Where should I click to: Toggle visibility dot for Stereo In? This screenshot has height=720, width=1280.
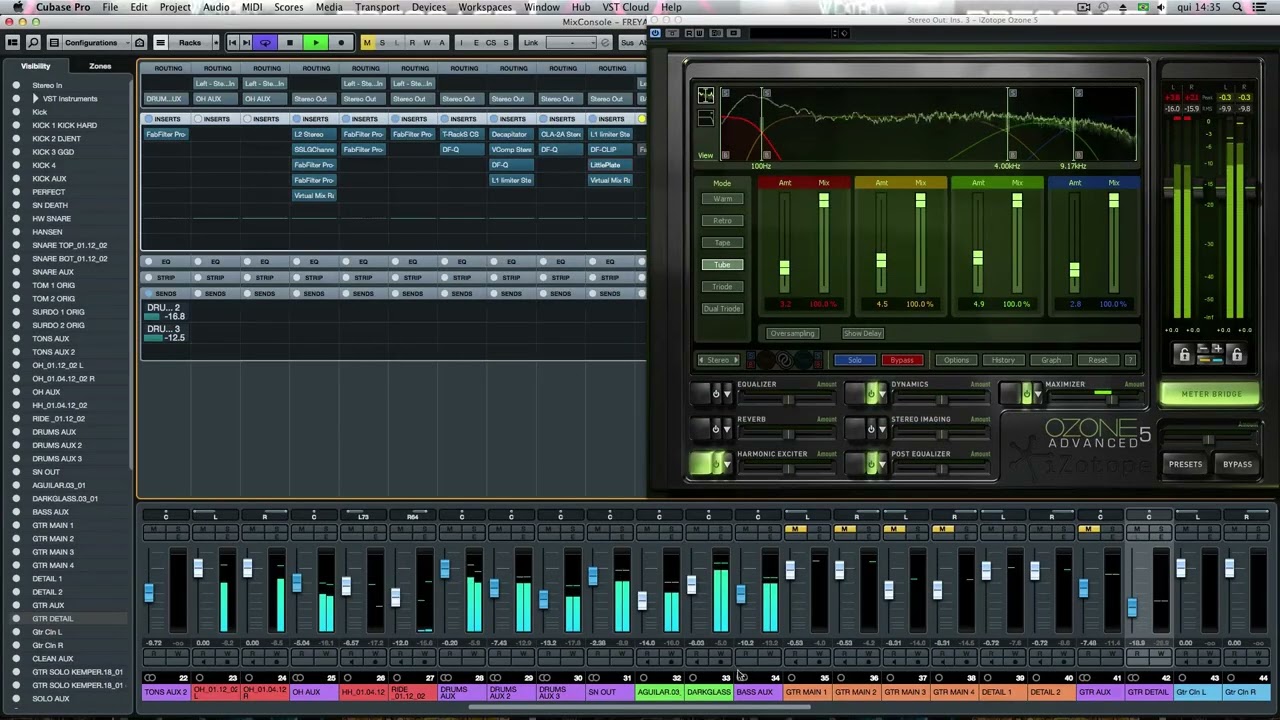tap(16, 85)
